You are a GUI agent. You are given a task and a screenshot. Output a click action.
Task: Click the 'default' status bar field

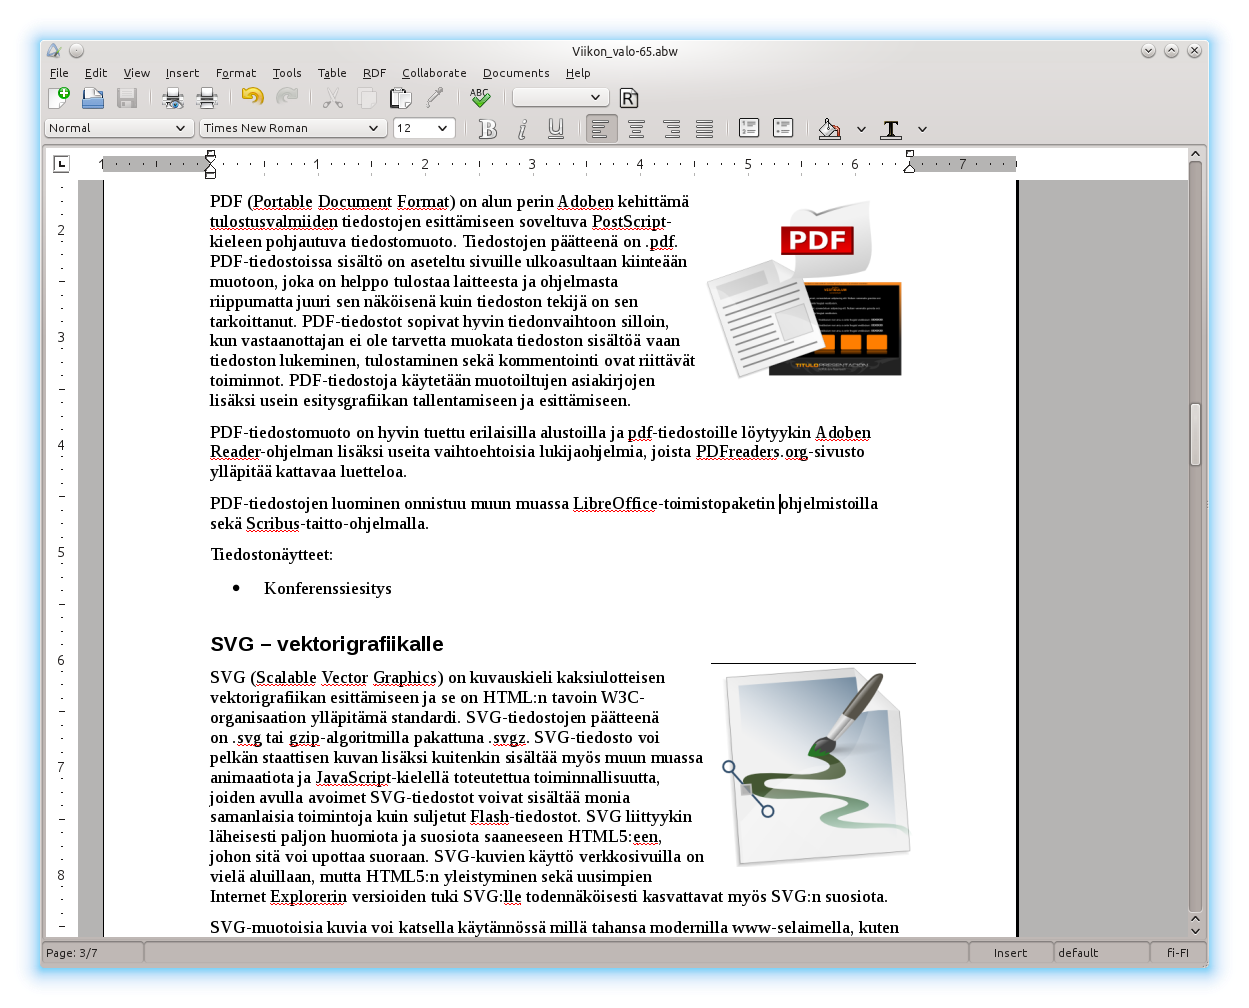1101,953
